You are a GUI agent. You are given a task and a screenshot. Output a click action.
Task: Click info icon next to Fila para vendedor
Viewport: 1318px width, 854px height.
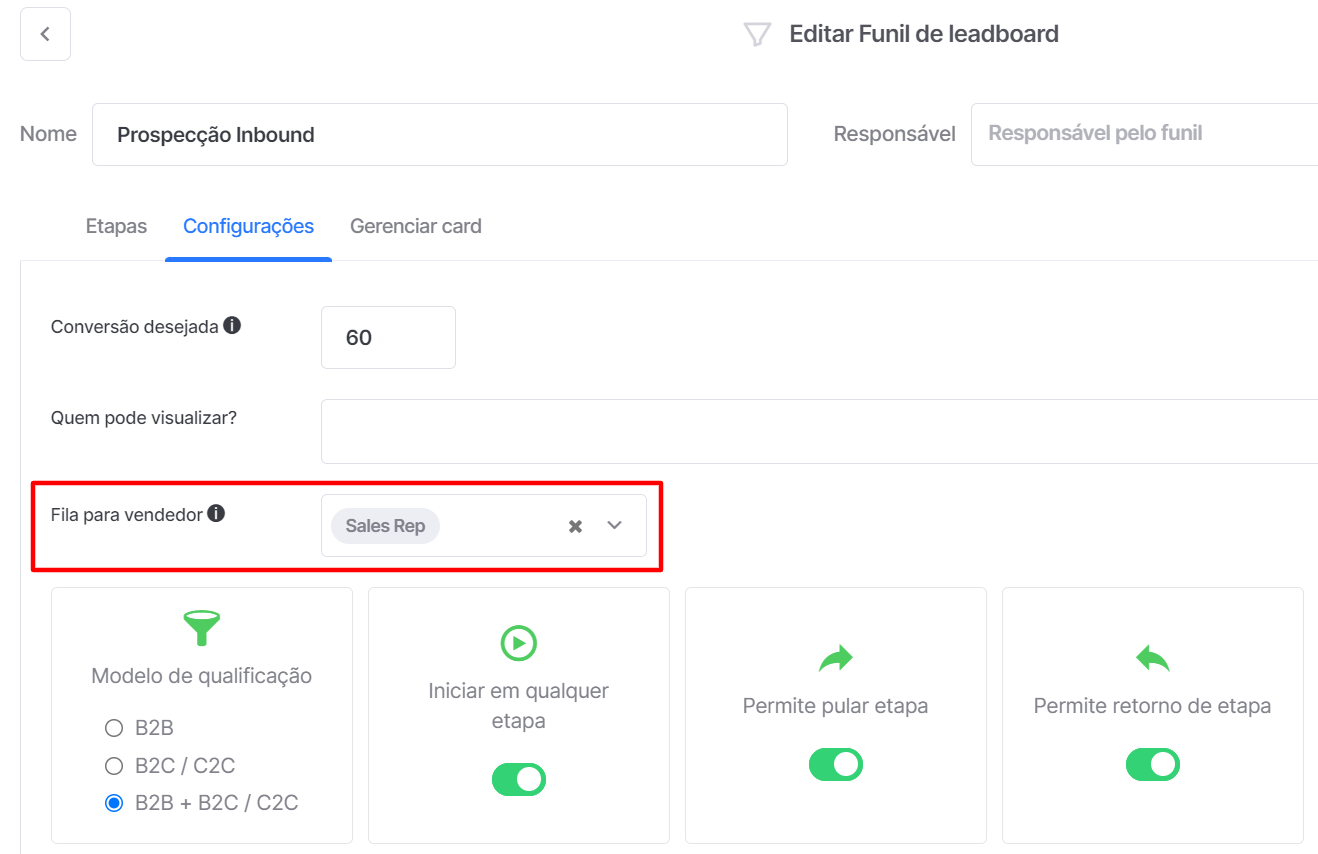[x=216, y=514]
